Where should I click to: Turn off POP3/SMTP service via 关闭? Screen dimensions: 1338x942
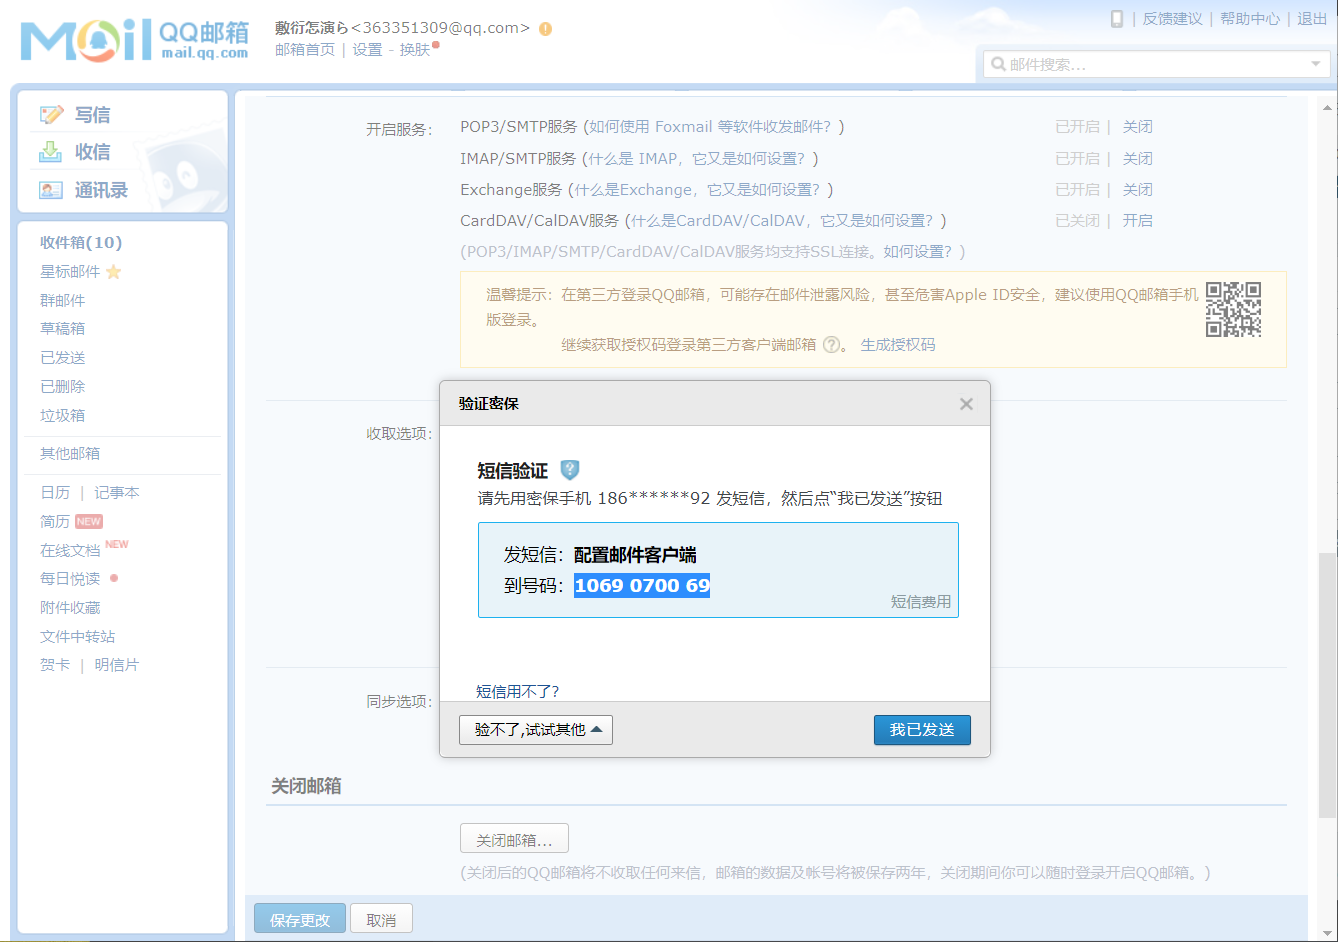[x=1138, y=127]
